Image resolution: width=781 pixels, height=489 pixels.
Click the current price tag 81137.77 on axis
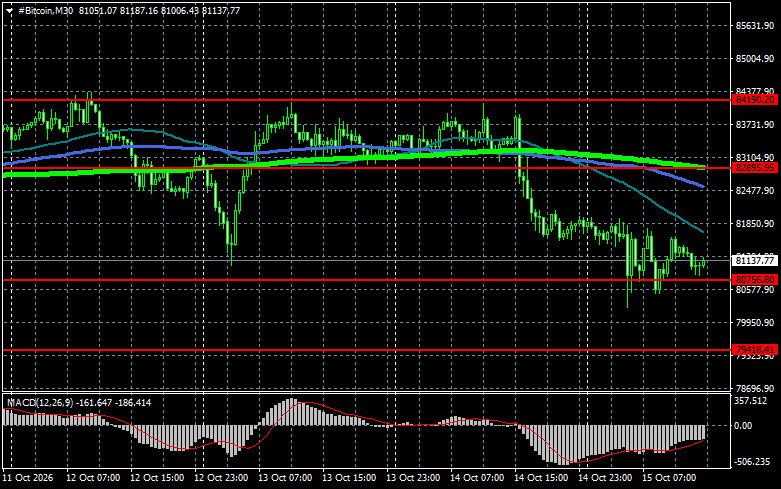click(755, 260)
